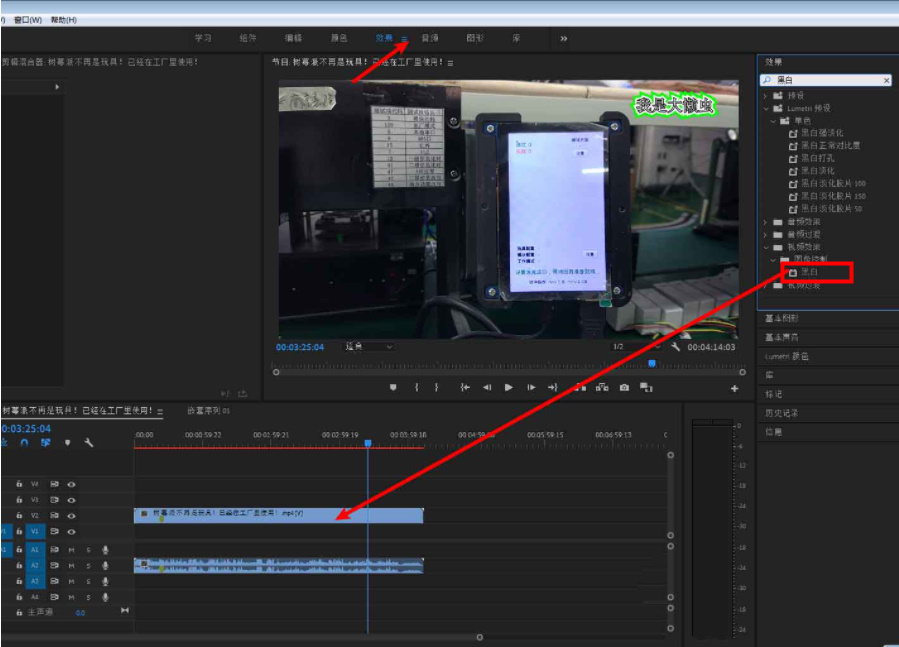Toggle V2 track visibility eye
The height and width of the screenshot is (647, 899).
(71, 515)
